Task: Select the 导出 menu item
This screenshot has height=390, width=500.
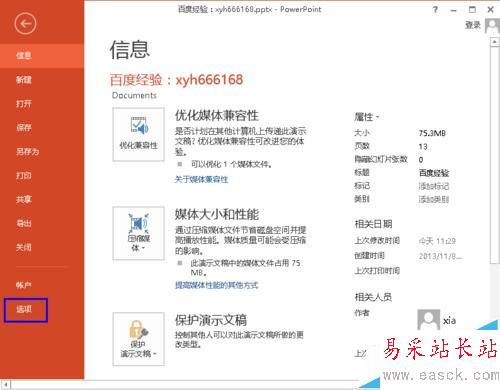Action: (42, 224)
